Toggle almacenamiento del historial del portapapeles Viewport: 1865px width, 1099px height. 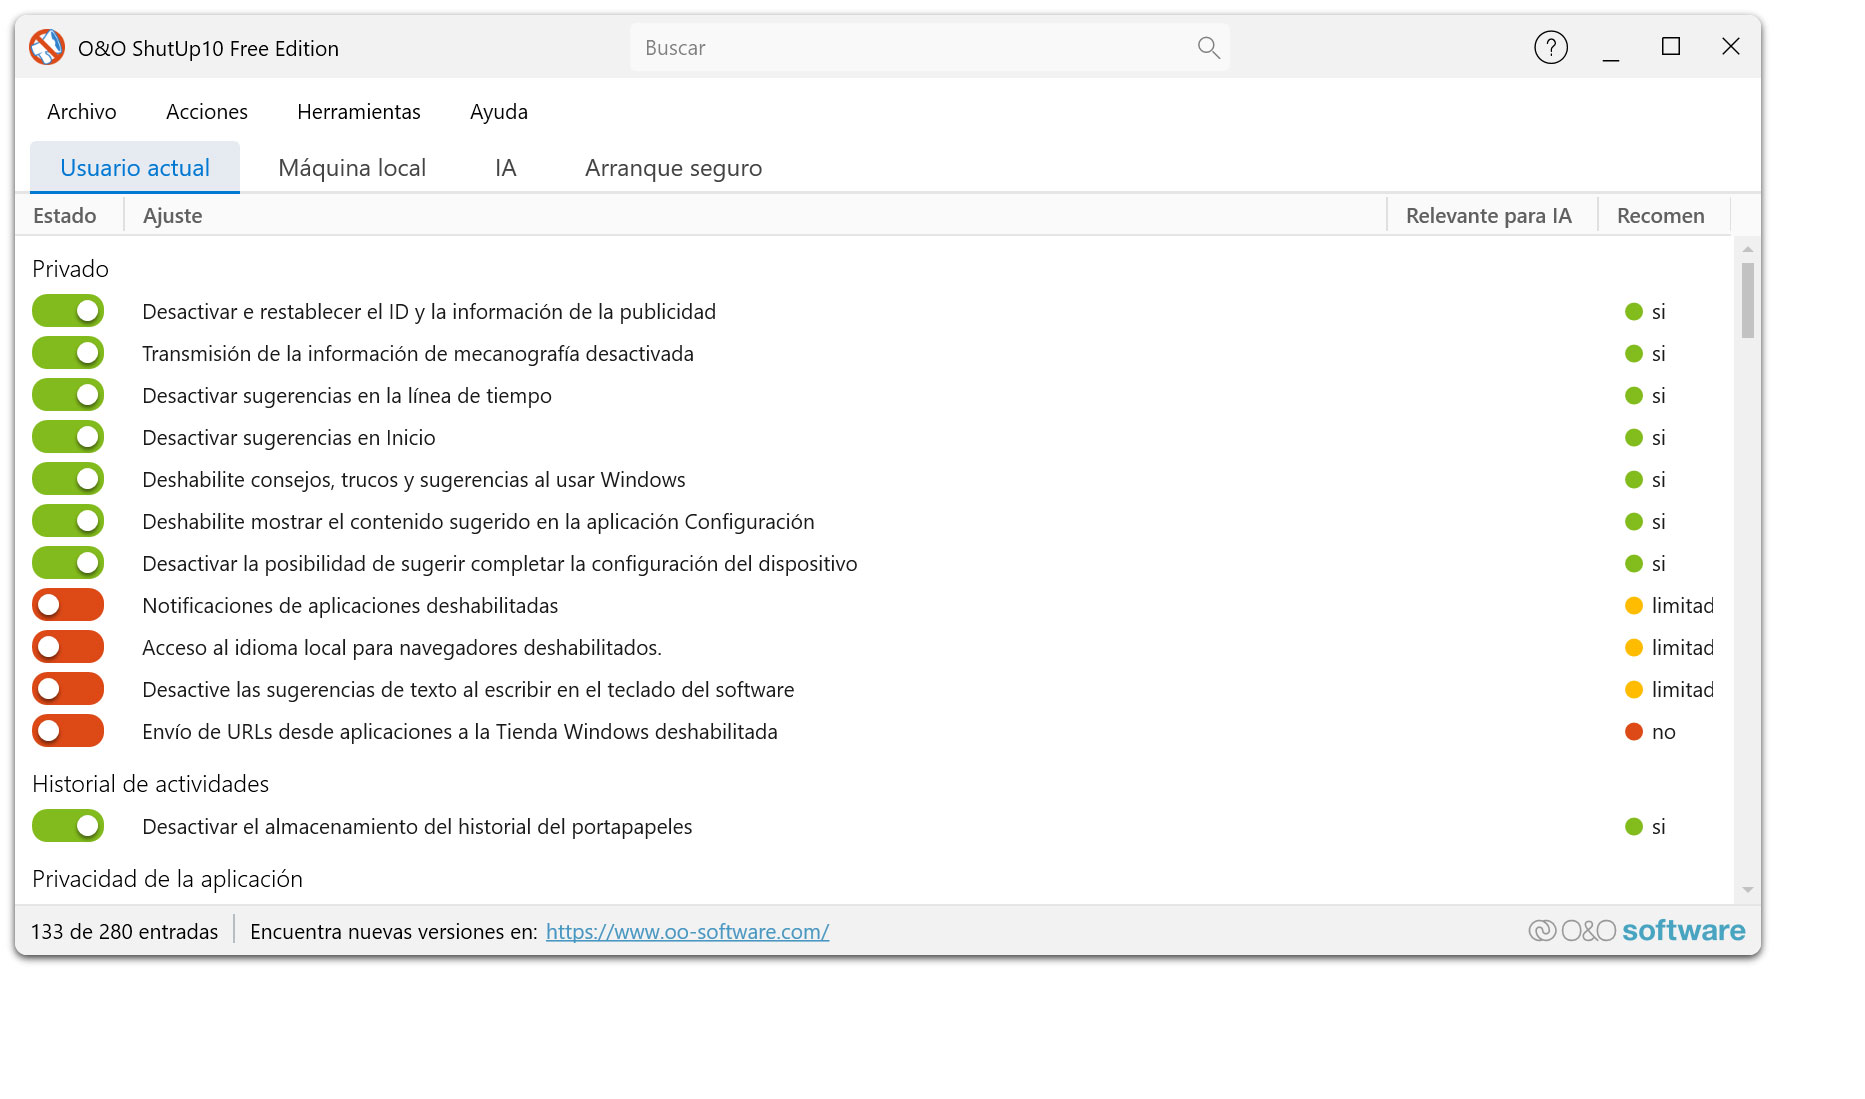pyautogui.click(x=68, y=826)
